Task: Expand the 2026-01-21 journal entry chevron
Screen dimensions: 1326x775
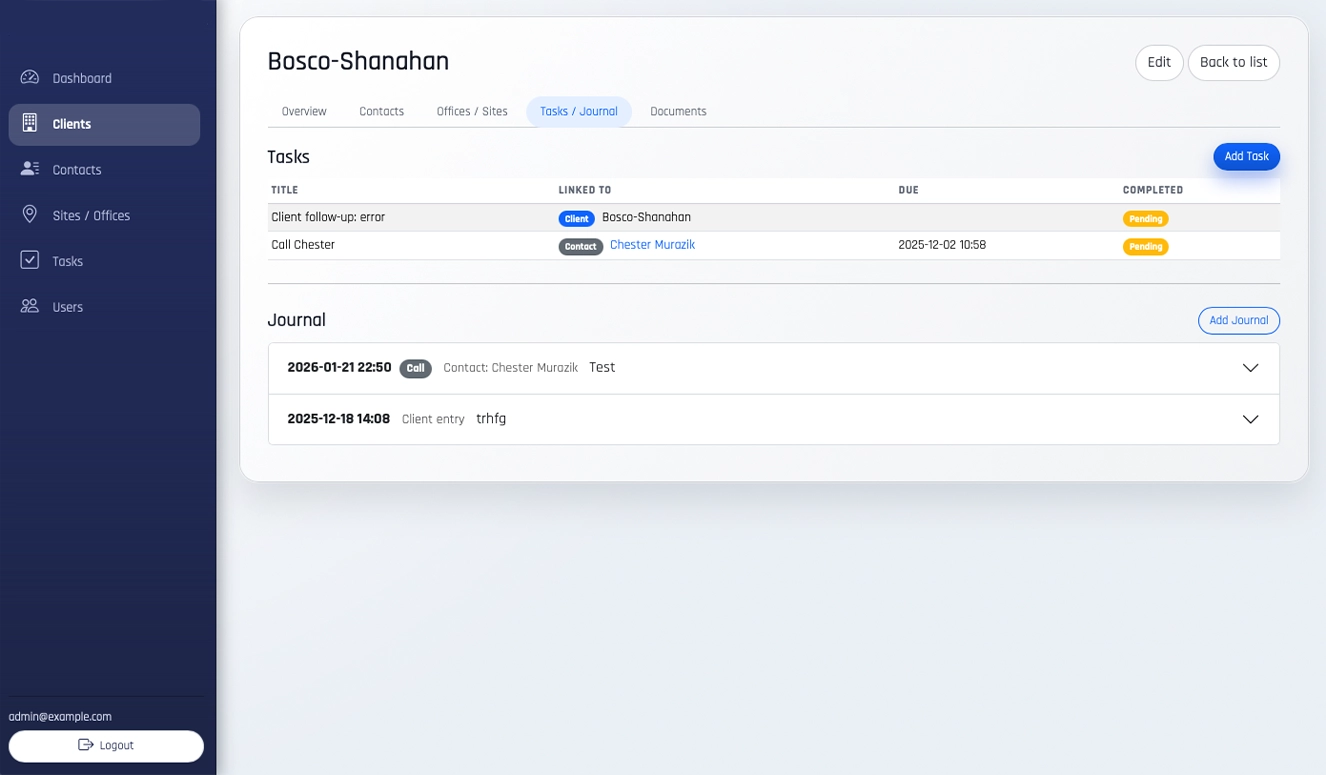Action: tap(1249, 368)
